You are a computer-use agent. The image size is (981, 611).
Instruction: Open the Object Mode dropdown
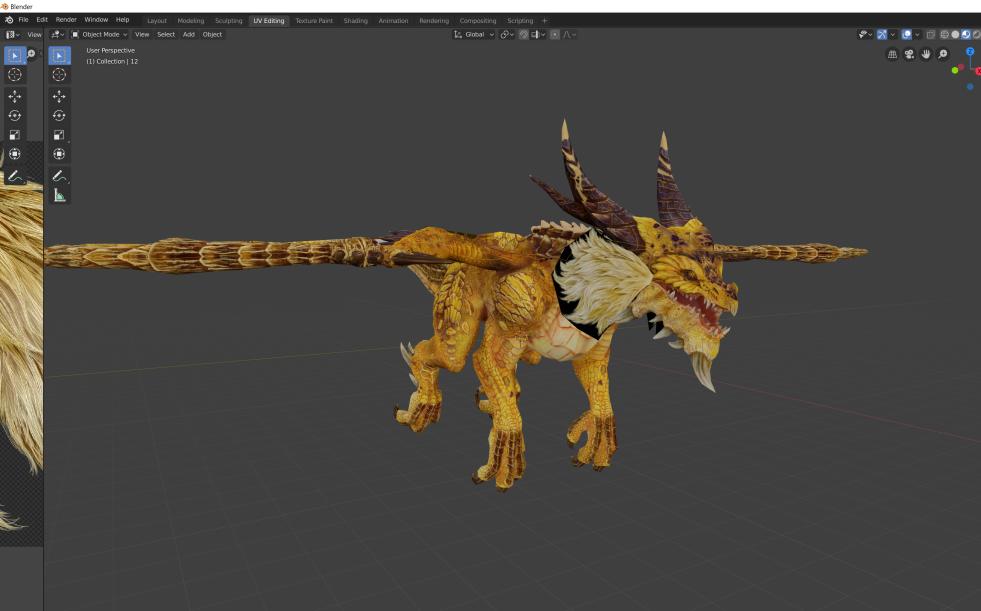tap(99, 35)
